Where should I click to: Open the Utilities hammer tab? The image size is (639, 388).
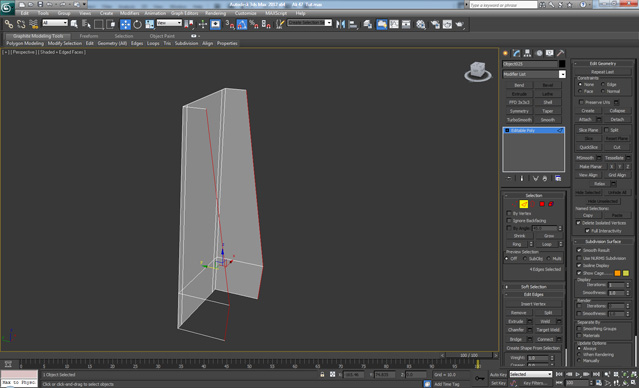[561, 53]
